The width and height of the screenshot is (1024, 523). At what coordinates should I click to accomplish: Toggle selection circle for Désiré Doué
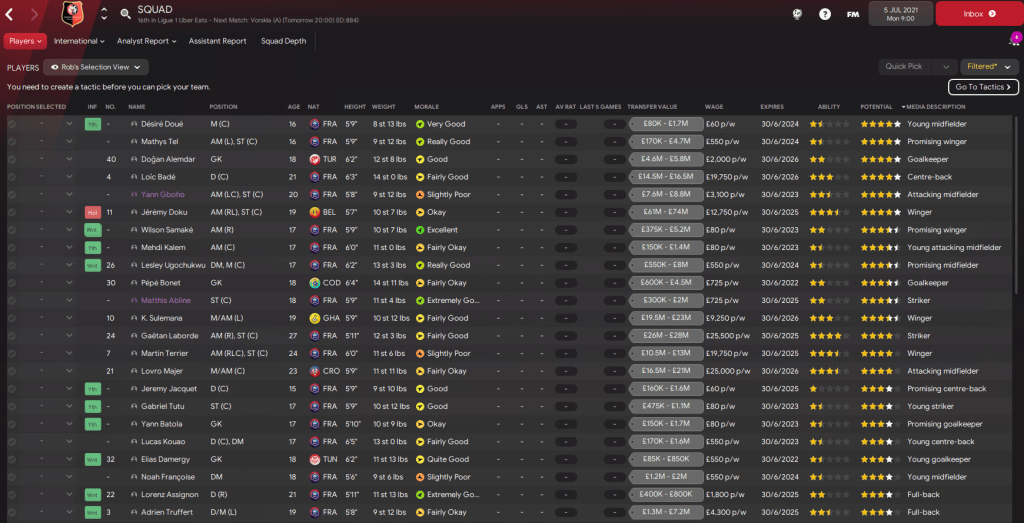(12, 125)
